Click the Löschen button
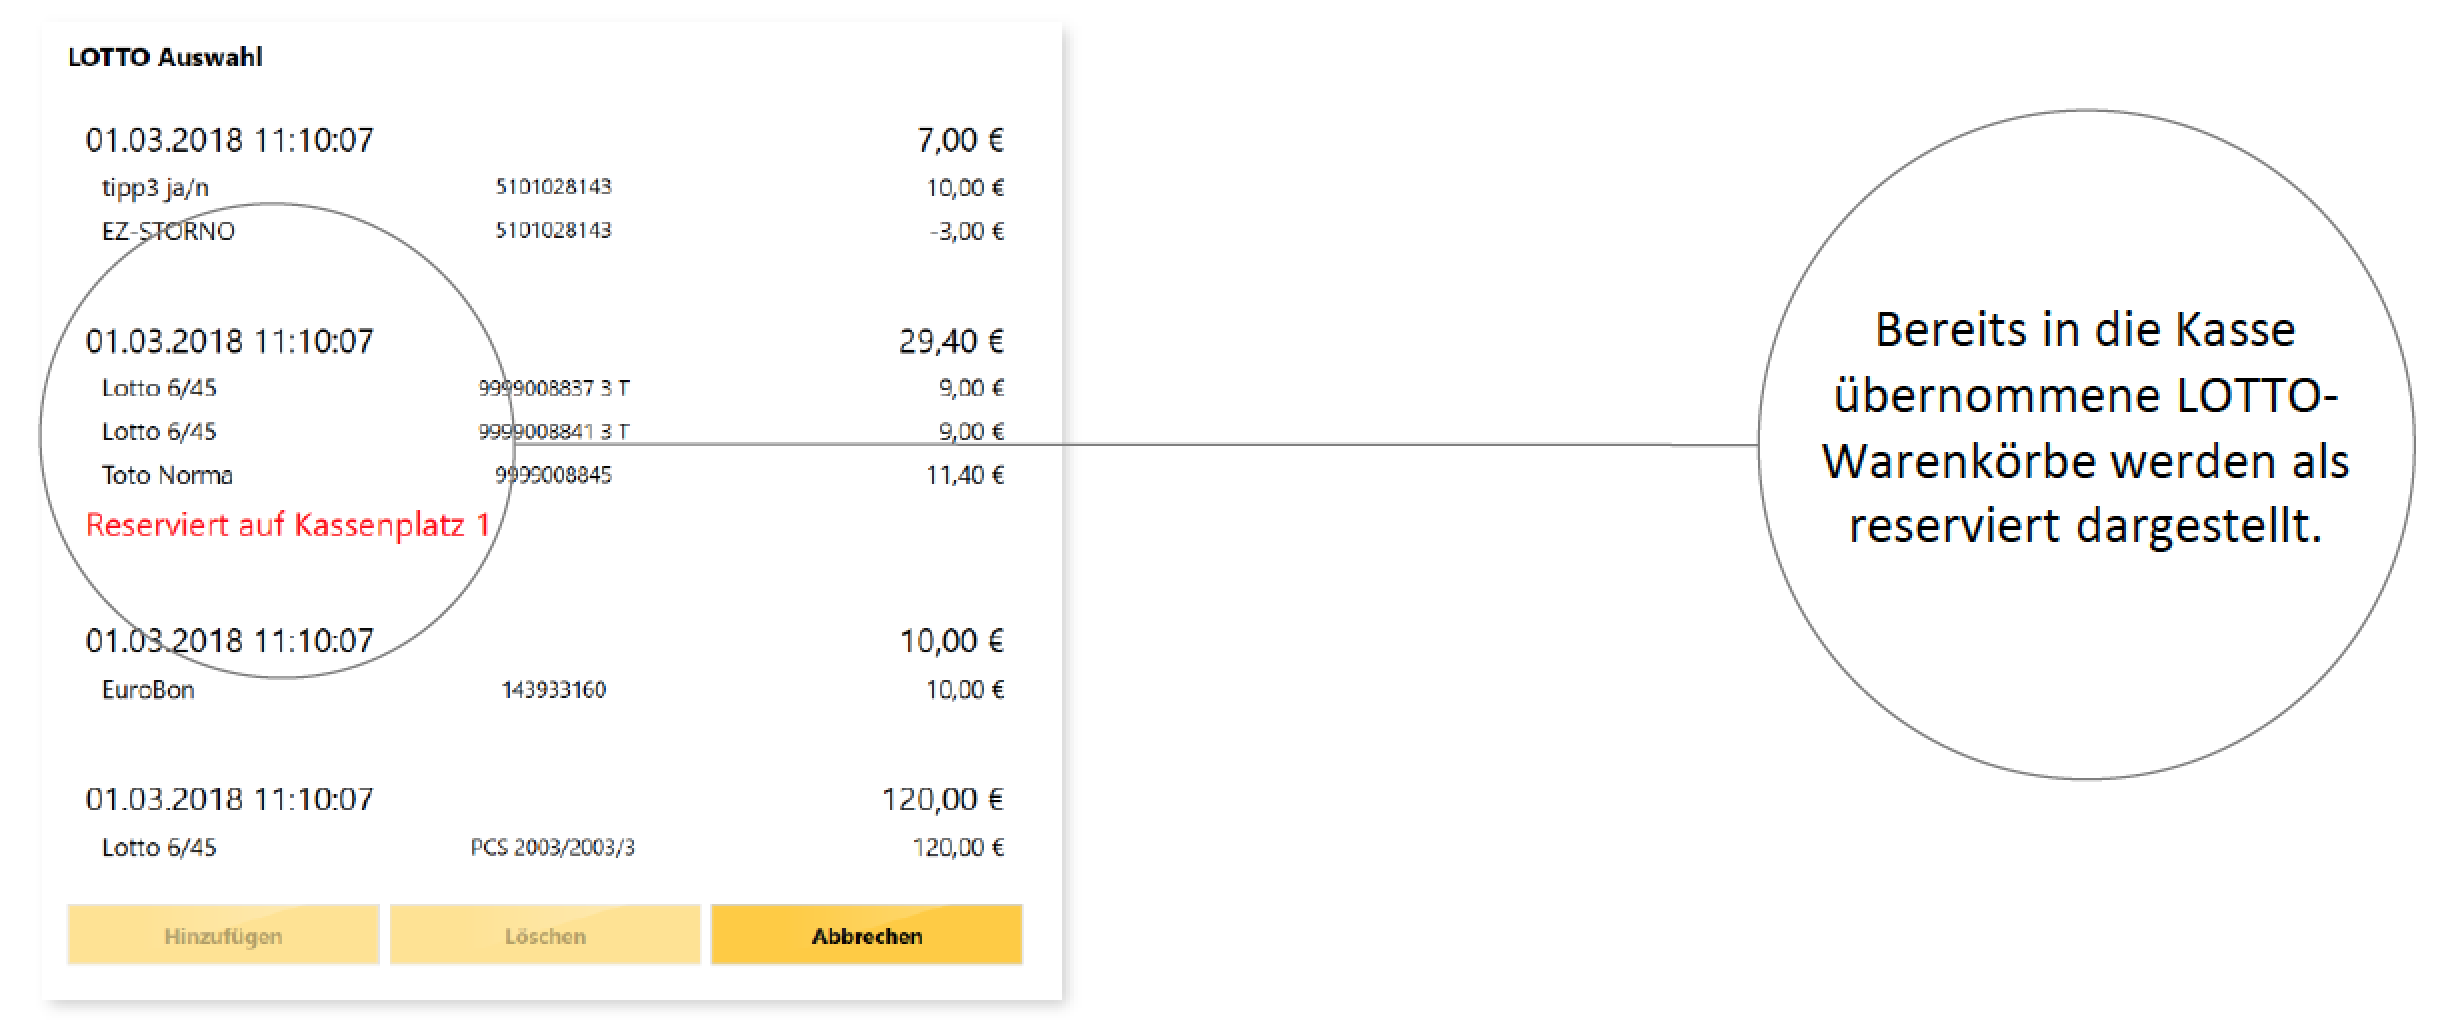The width and height of the screenshot is (2464, 1030). 545,935
